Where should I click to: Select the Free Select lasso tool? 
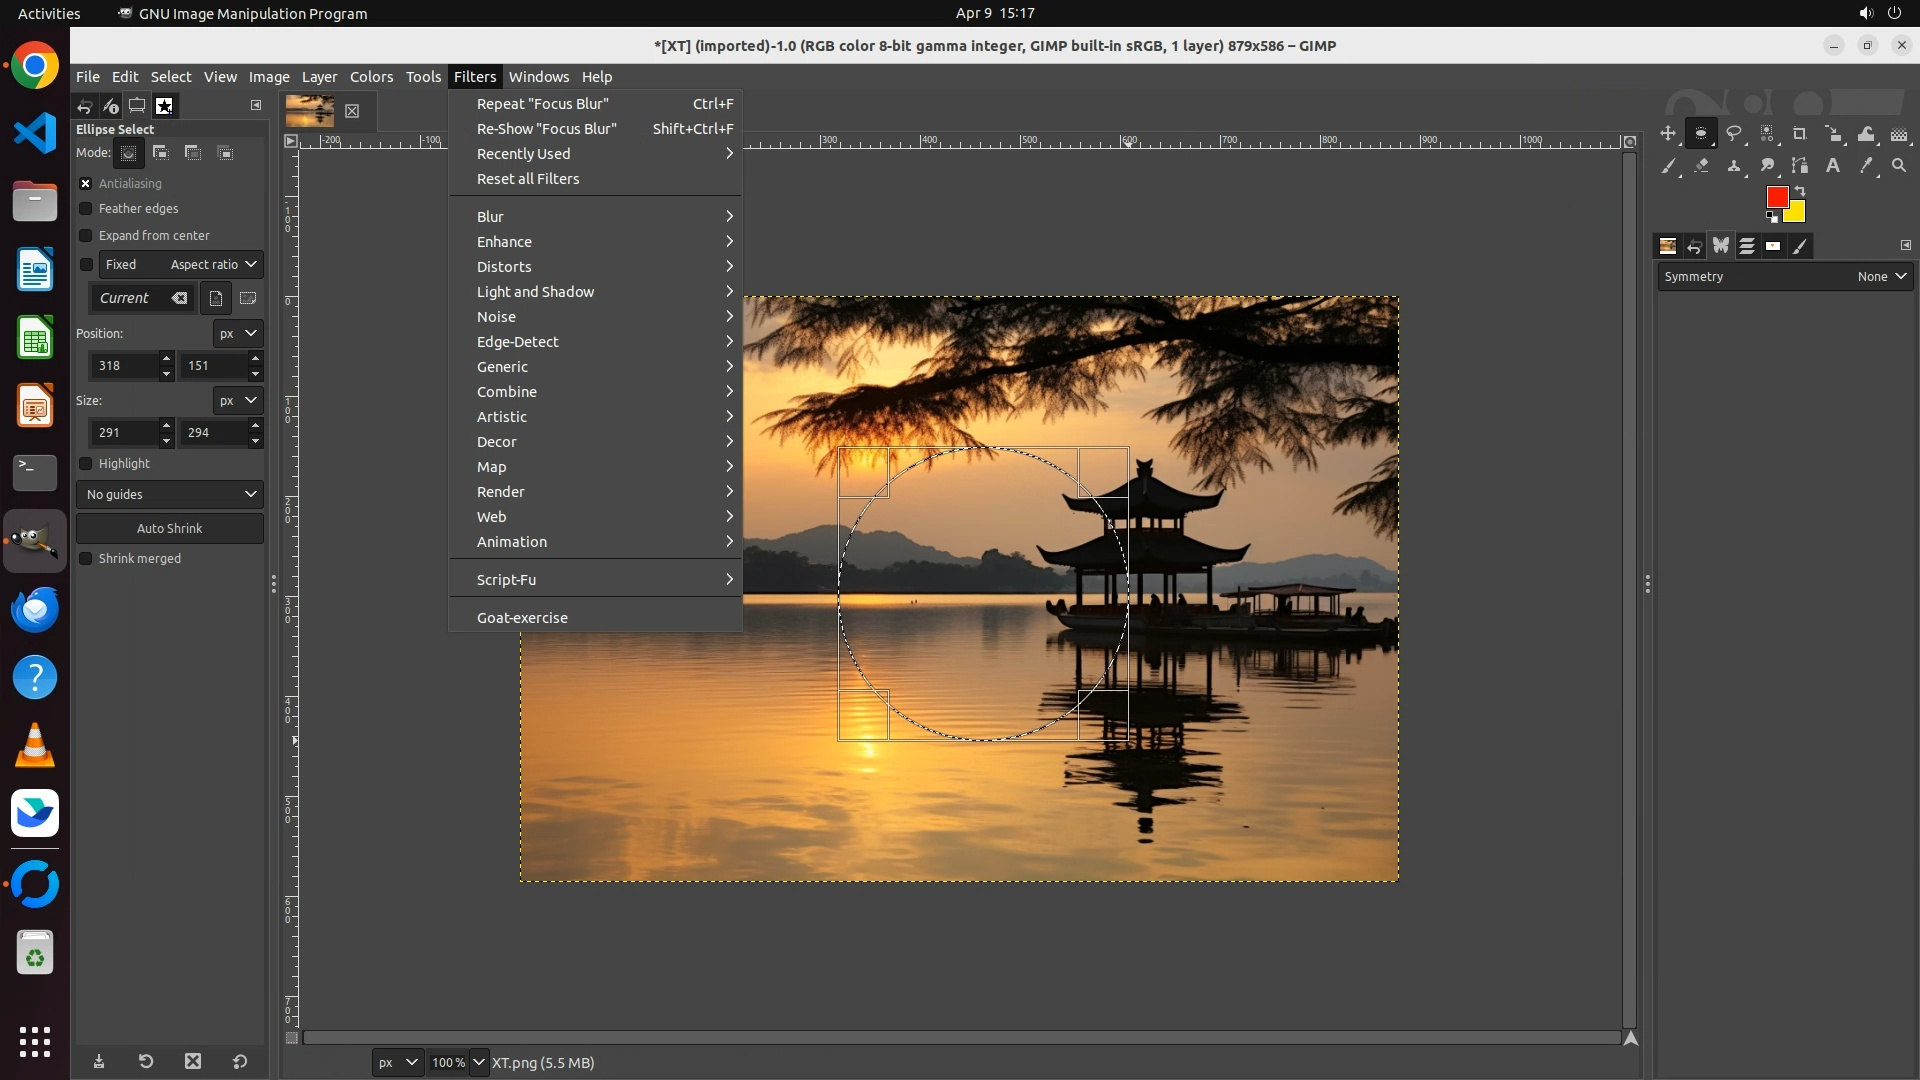(x=1734, y=134)
